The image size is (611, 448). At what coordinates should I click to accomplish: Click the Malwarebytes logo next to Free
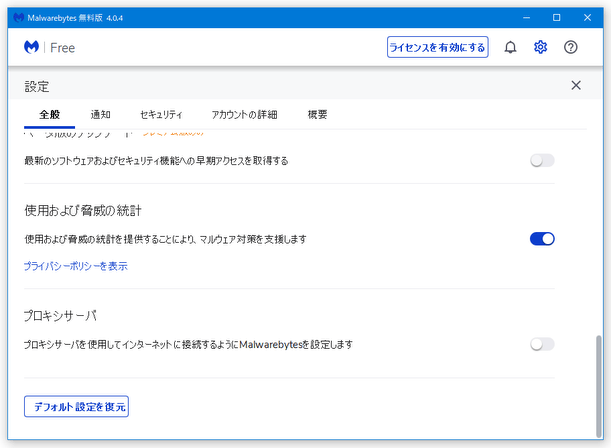pyautogui.click(x=31, y=47)
